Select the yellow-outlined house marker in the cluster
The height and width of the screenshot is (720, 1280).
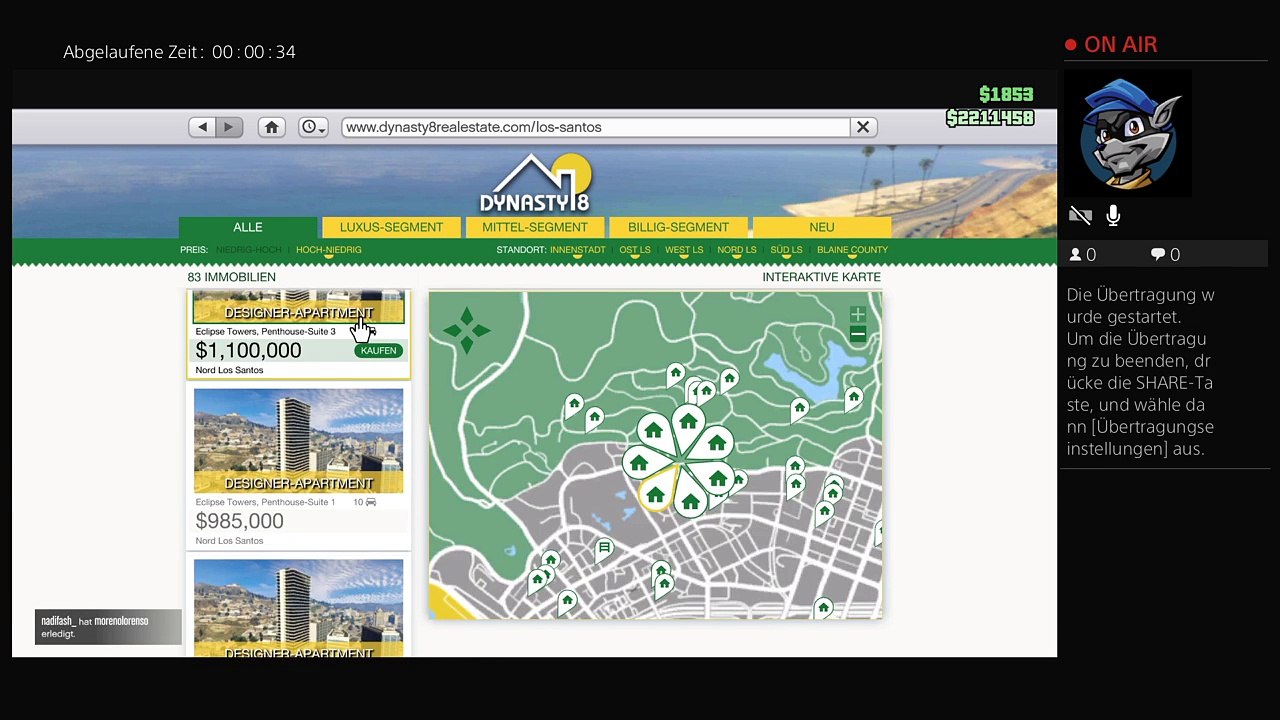(656, 494)
